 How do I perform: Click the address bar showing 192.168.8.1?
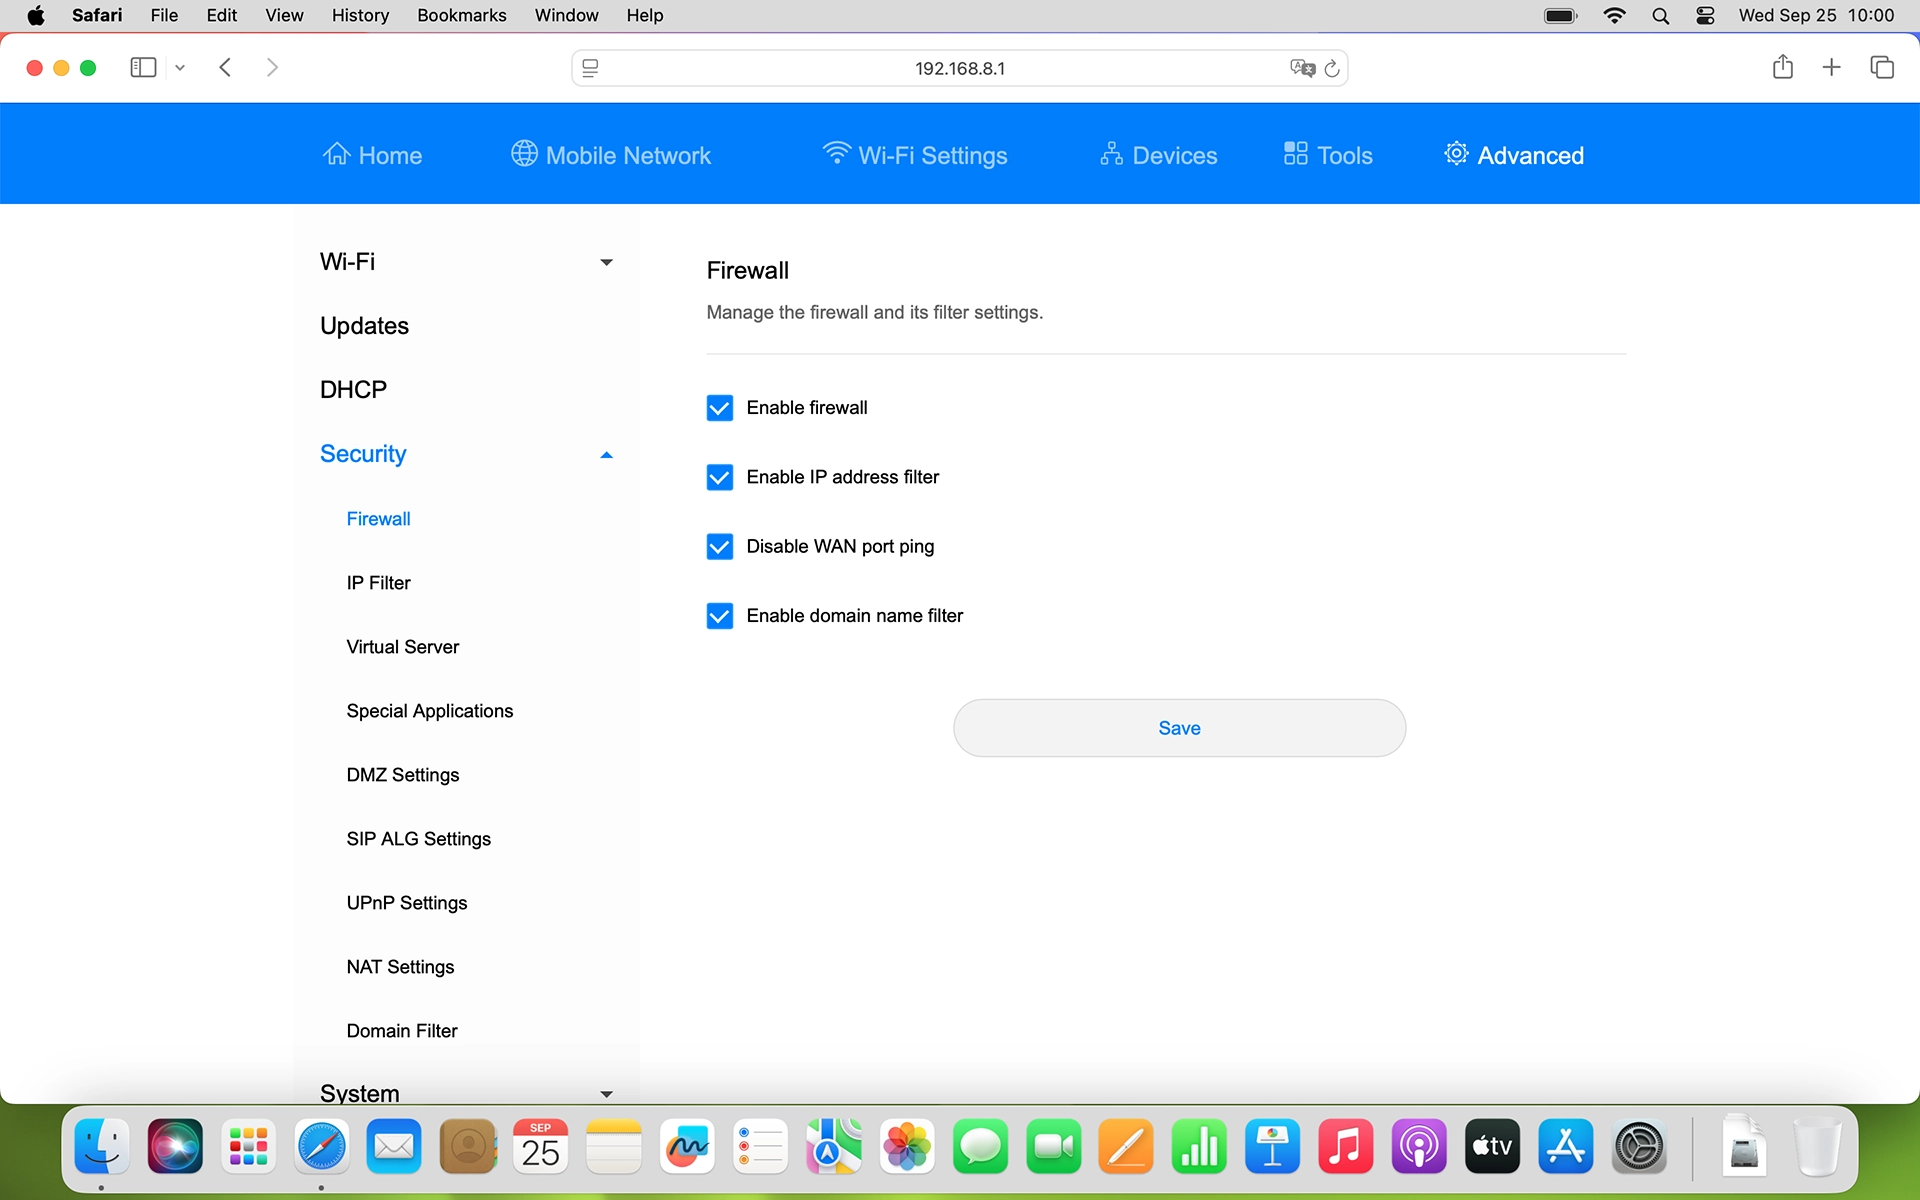pyautogui.click(x=958, y=68)
